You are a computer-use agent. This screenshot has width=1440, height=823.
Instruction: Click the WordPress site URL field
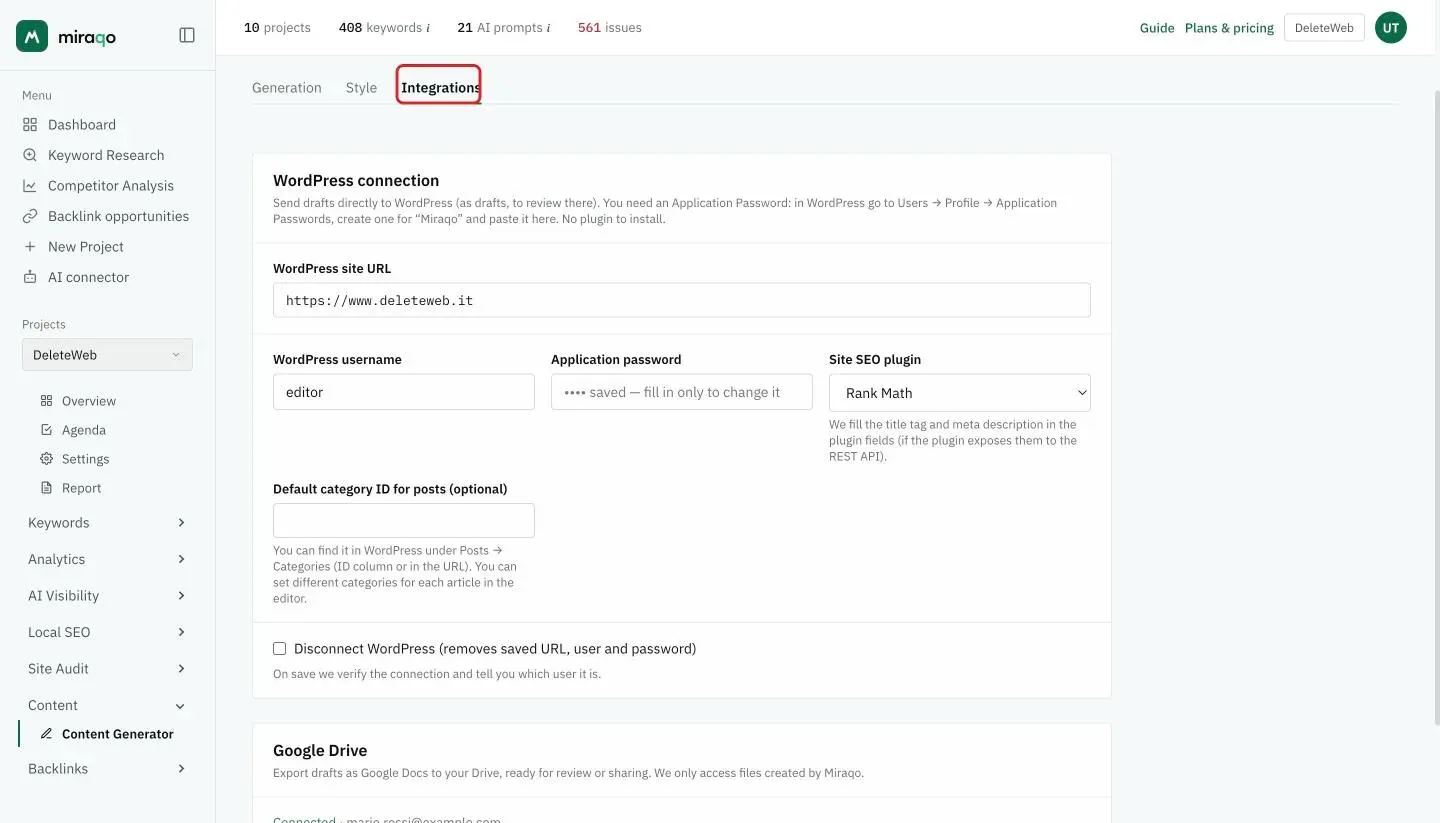(682, 300)
